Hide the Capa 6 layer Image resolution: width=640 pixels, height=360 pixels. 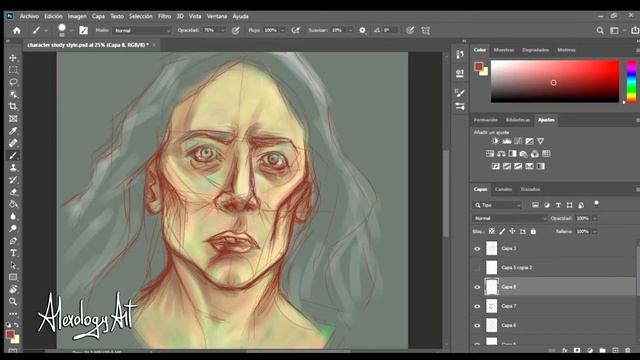click(477, 325)
